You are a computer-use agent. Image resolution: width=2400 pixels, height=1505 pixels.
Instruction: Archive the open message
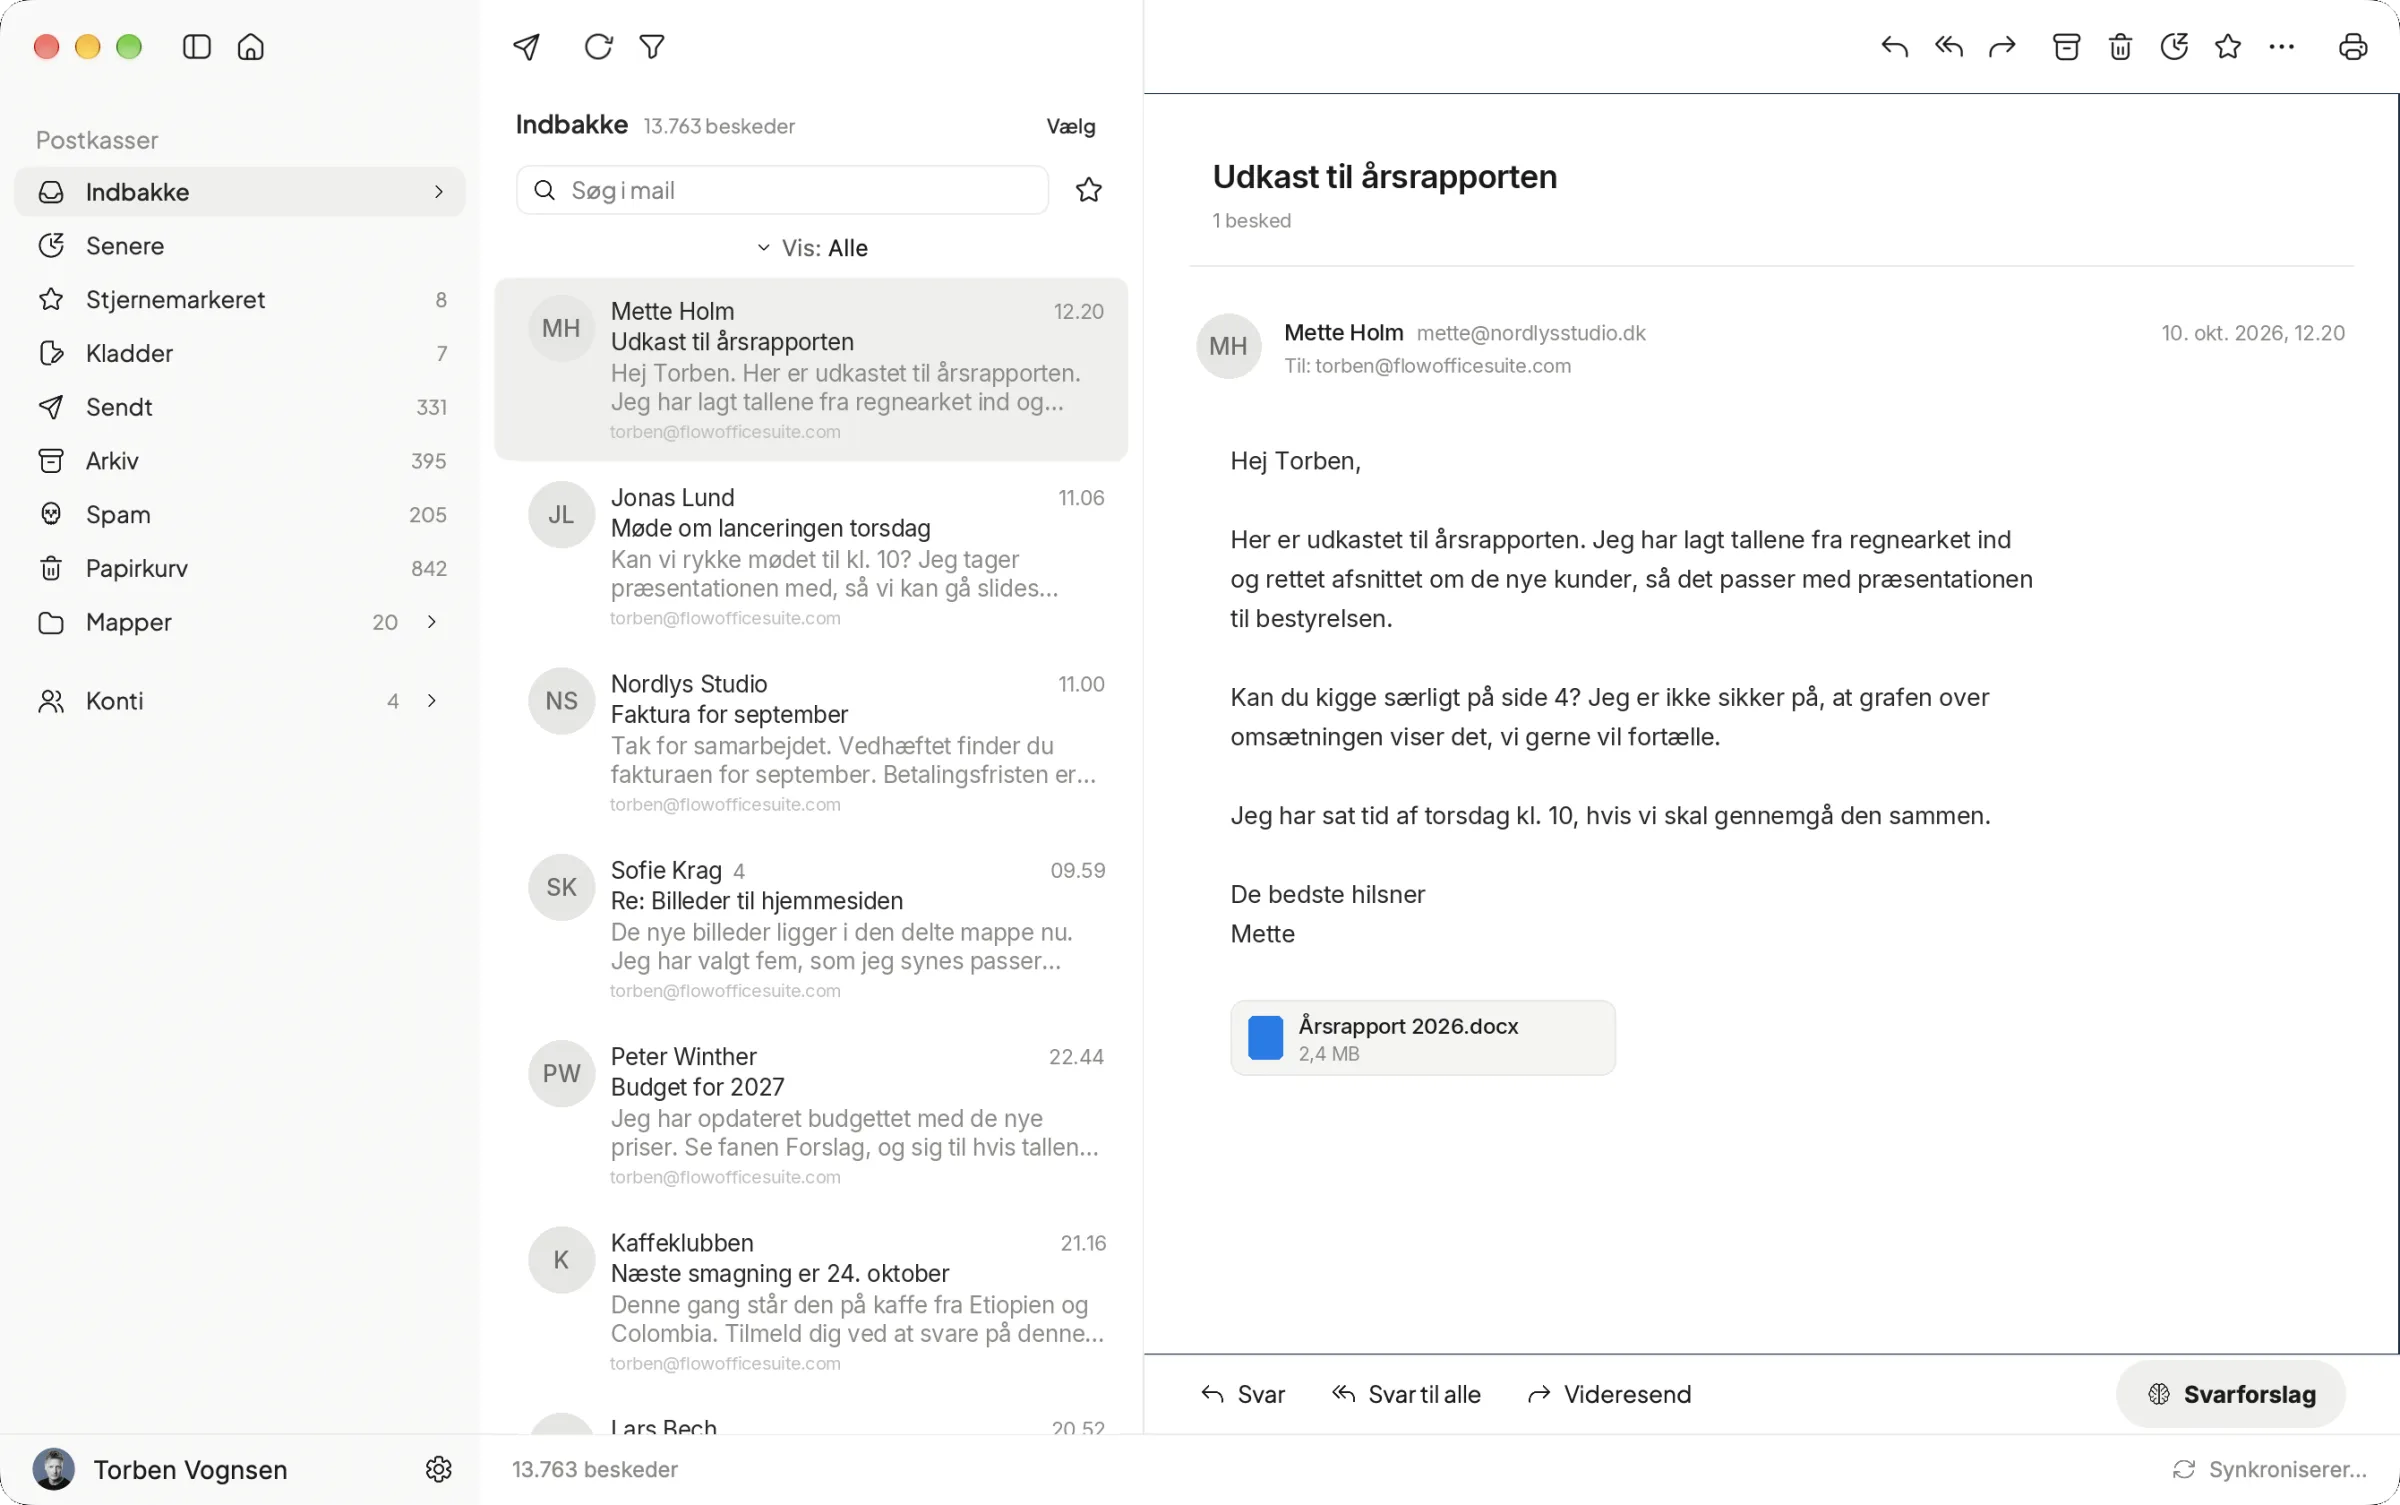2066,47
